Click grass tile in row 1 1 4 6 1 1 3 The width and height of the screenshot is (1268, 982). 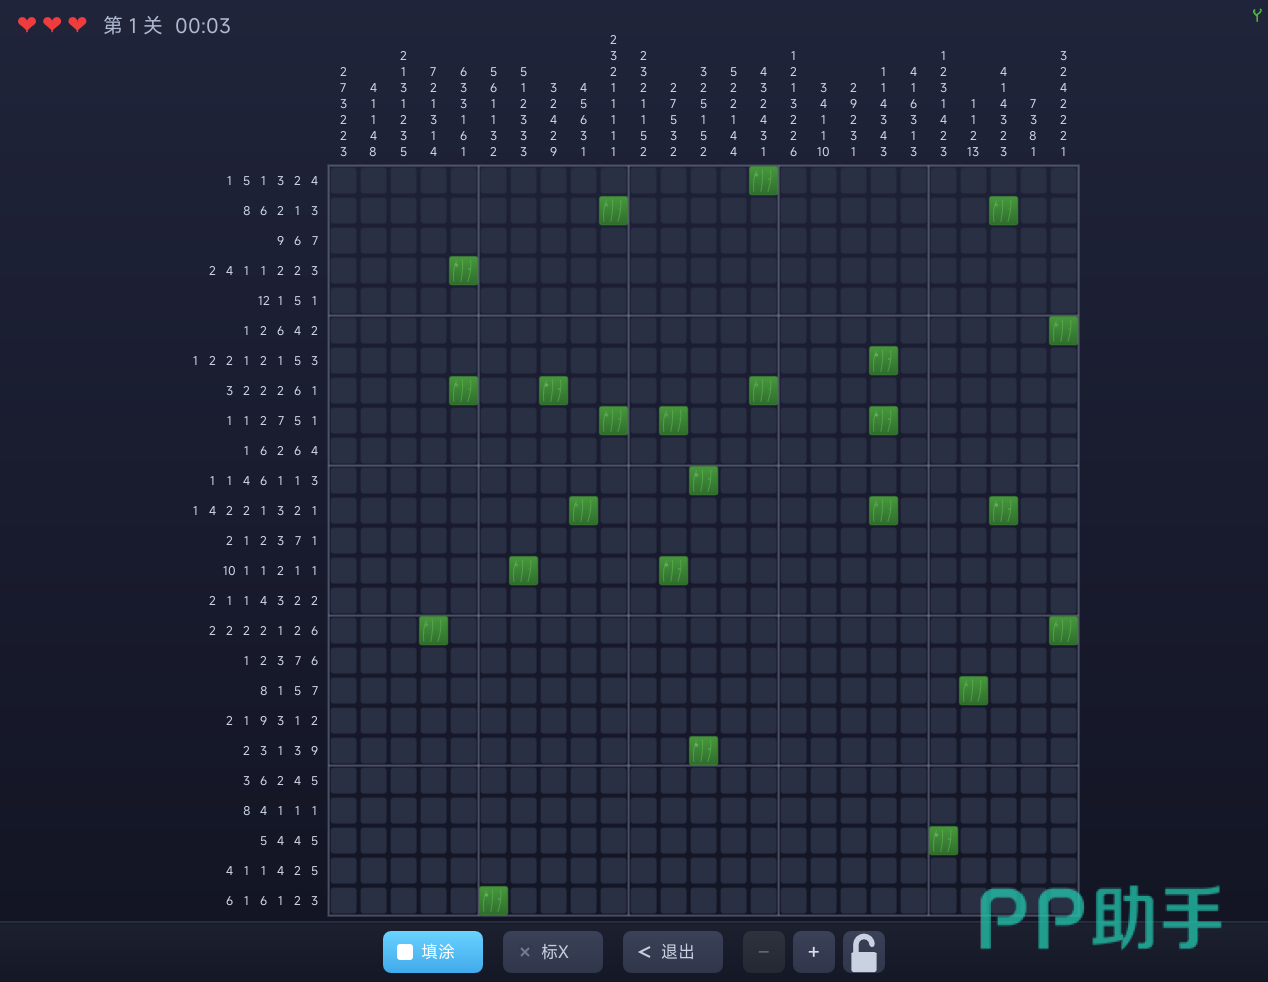pos(703,481)
